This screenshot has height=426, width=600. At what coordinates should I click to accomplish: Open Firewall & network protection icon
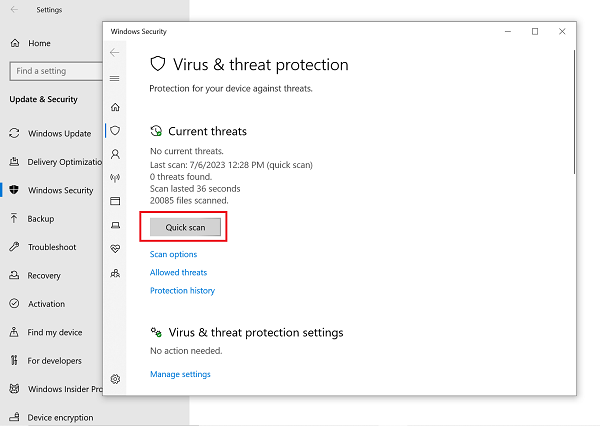coord(115,178)
